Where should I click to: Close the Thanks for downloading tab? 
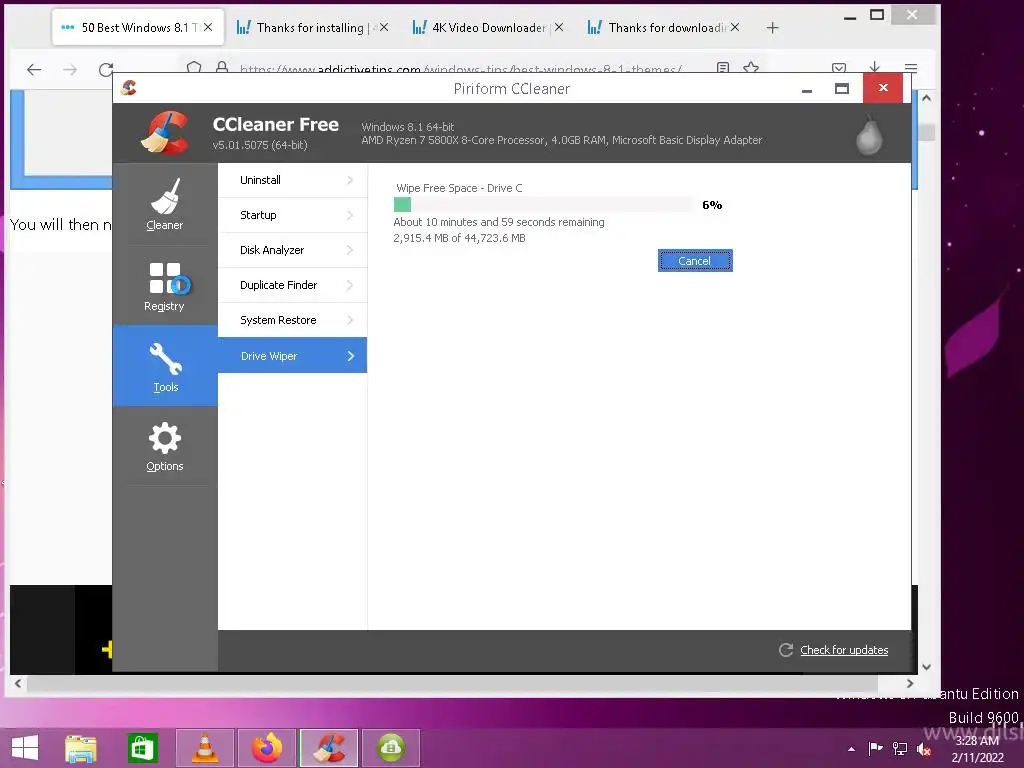coord(735,27)
